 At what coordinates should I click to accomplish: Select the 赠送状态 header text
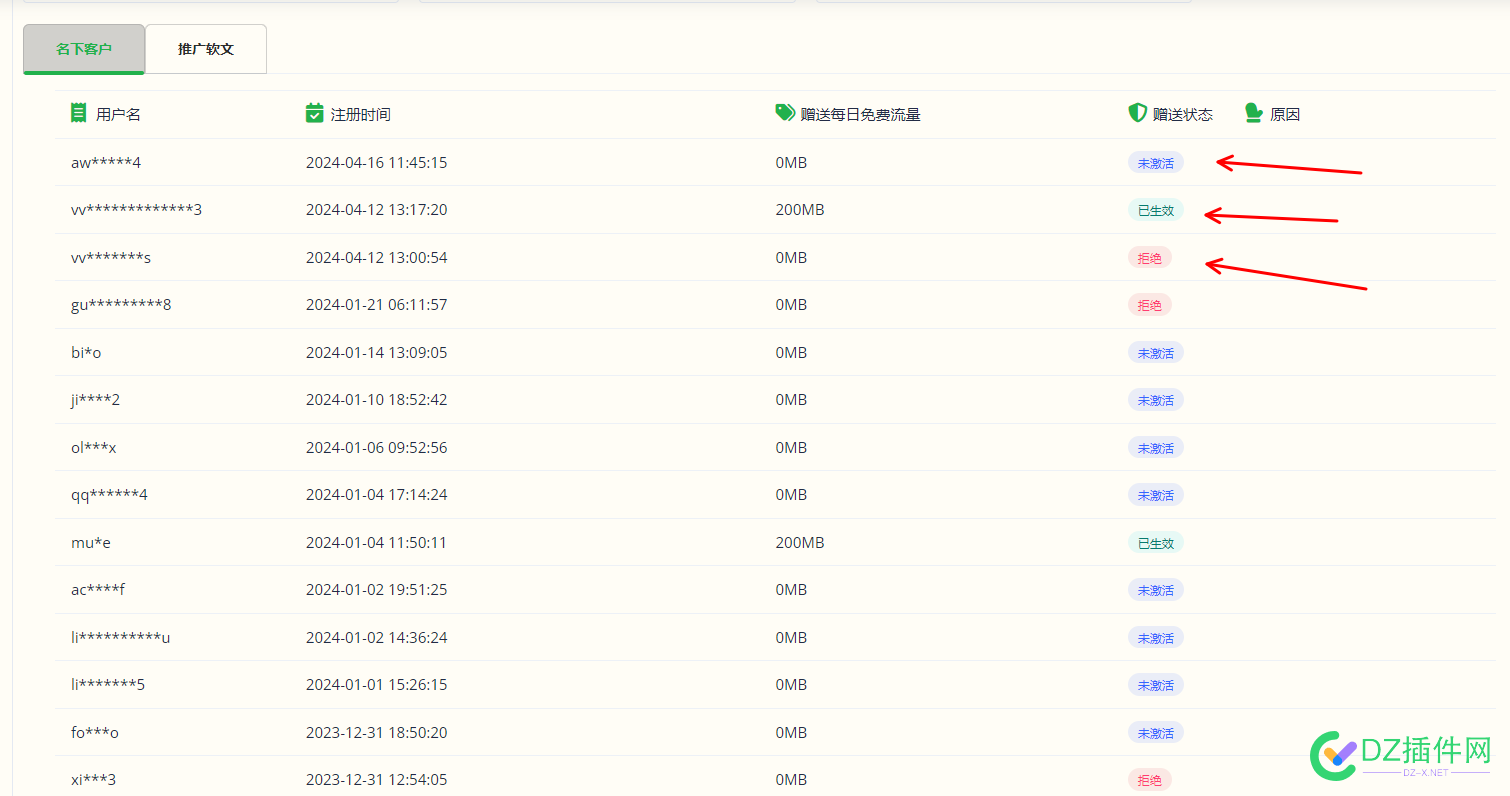point(1183,114)
